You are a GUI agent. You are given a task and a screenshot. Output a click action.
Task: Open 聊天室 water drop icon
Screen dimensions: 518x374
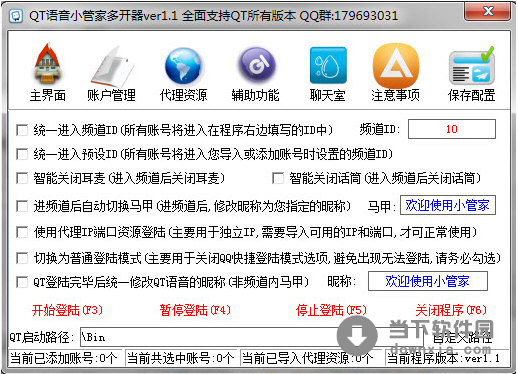click(x=328, y=65)
